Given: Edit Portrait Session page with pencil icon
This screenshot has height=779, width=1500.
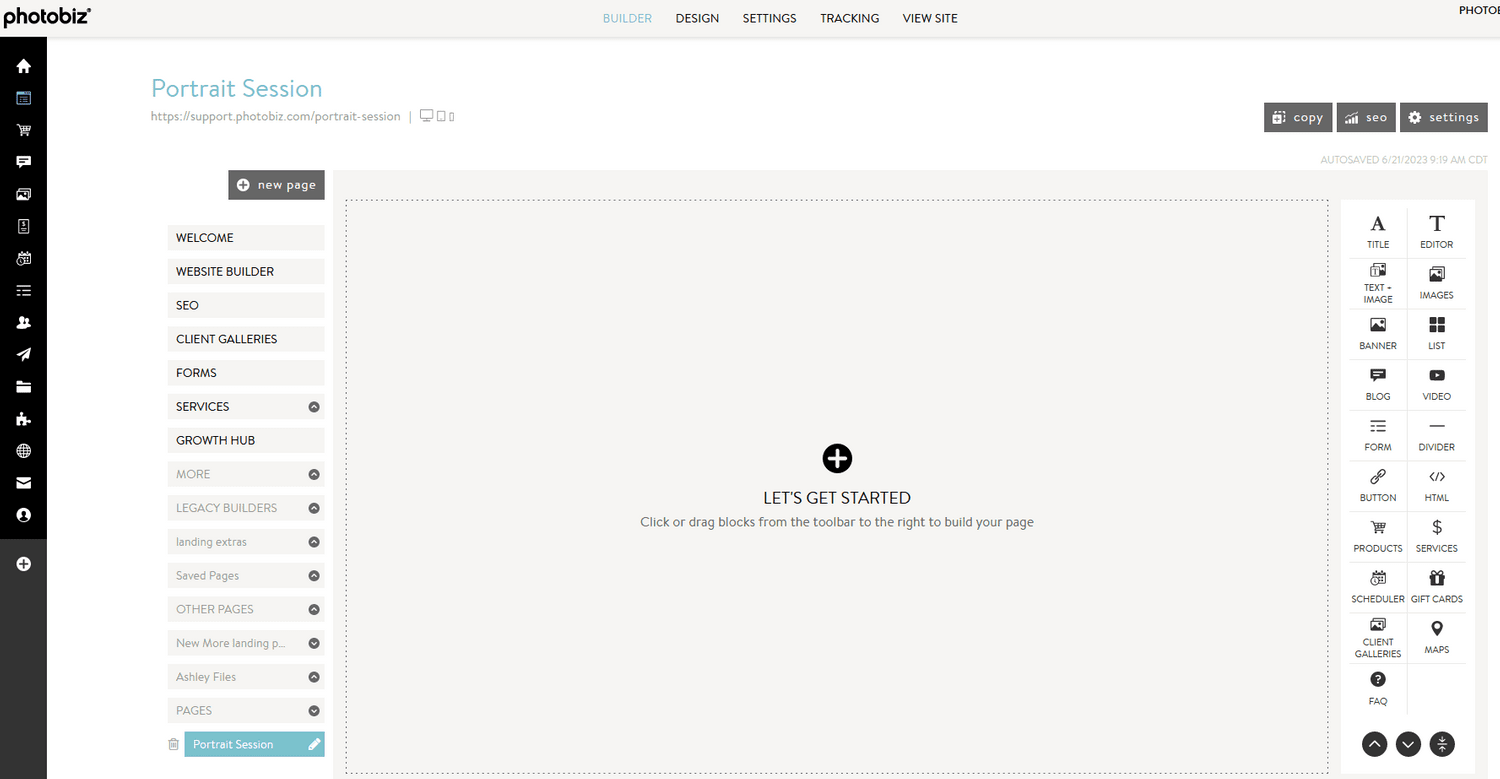Looking at the screenshot, I should 314,744.
